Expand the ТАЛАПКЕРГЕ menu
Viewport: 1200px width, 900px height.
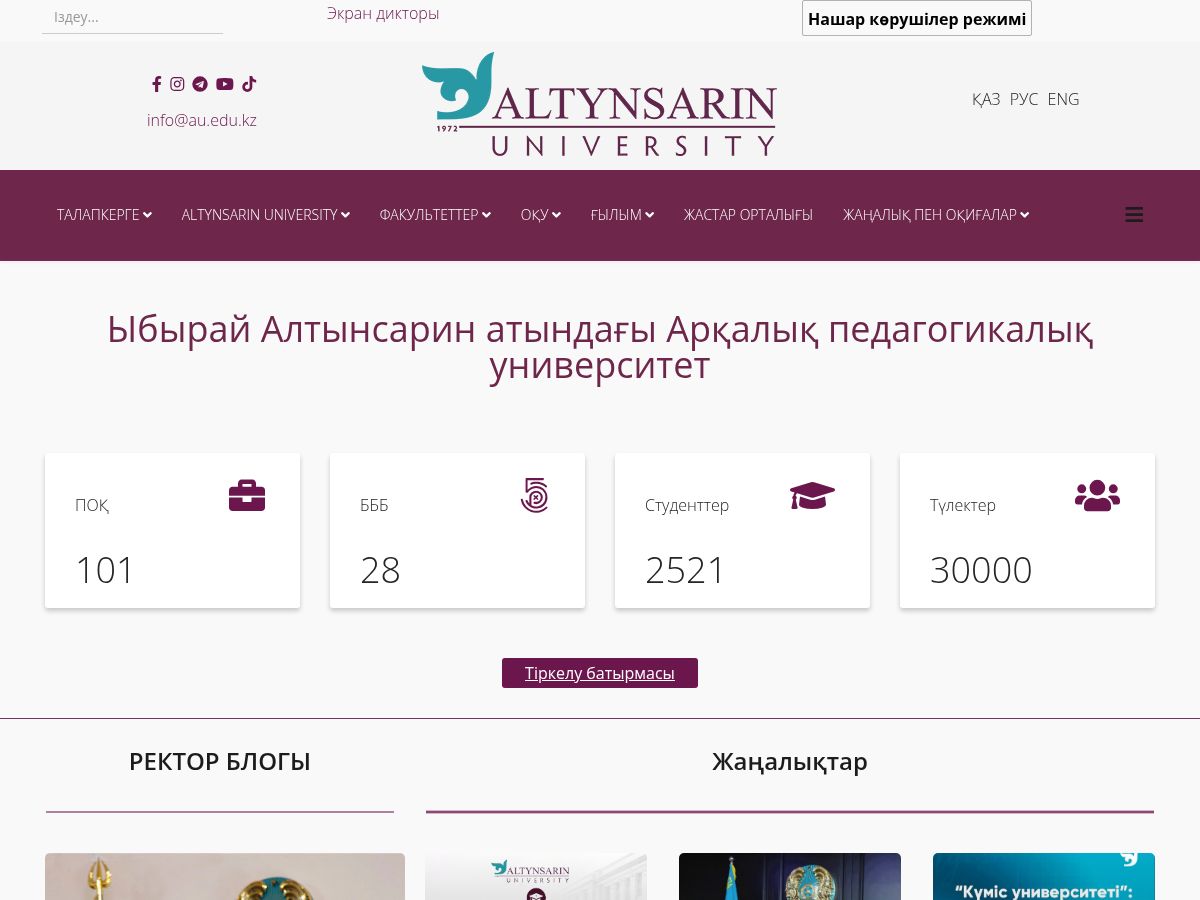click(104, 215)
